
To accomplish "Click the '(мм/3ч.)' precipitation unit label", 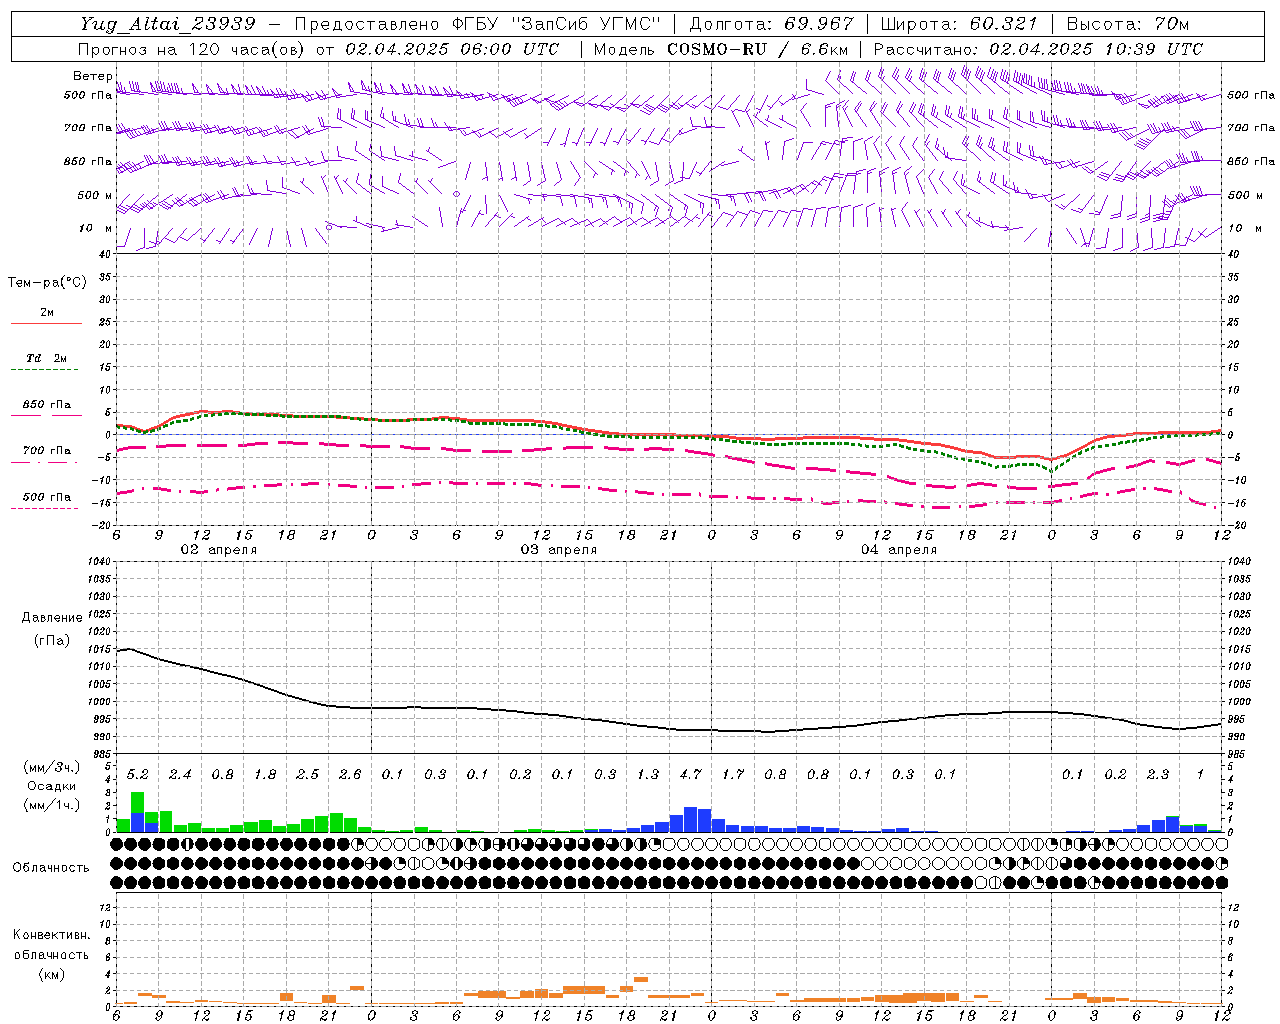I will (x=52, y=767).
